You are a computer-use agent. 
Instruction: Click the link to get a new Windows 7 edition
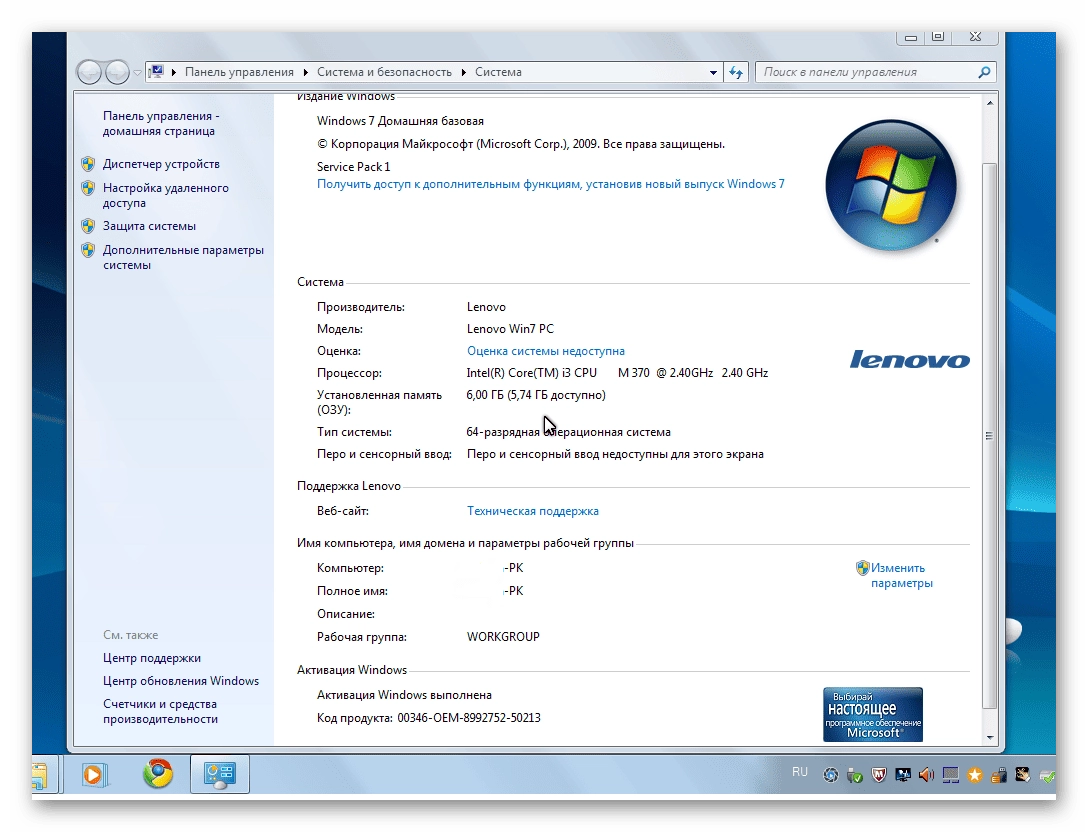click(x=550, y=184)
